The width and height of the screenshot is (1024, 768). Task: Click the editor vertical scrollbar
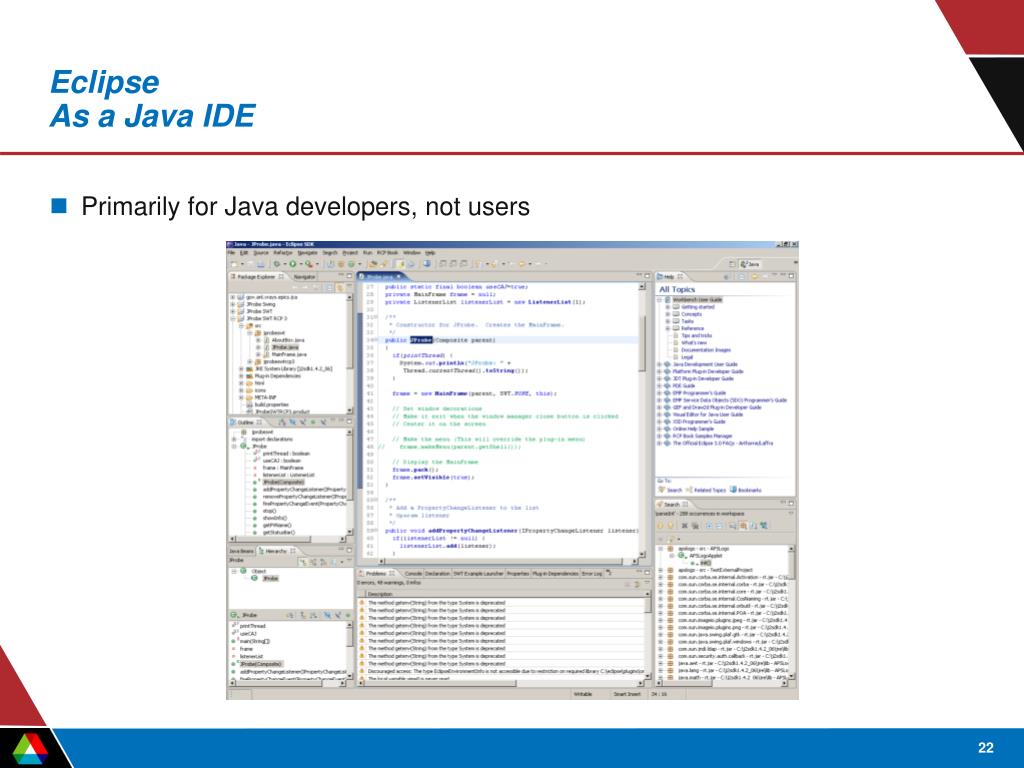(x=641, y=421)
